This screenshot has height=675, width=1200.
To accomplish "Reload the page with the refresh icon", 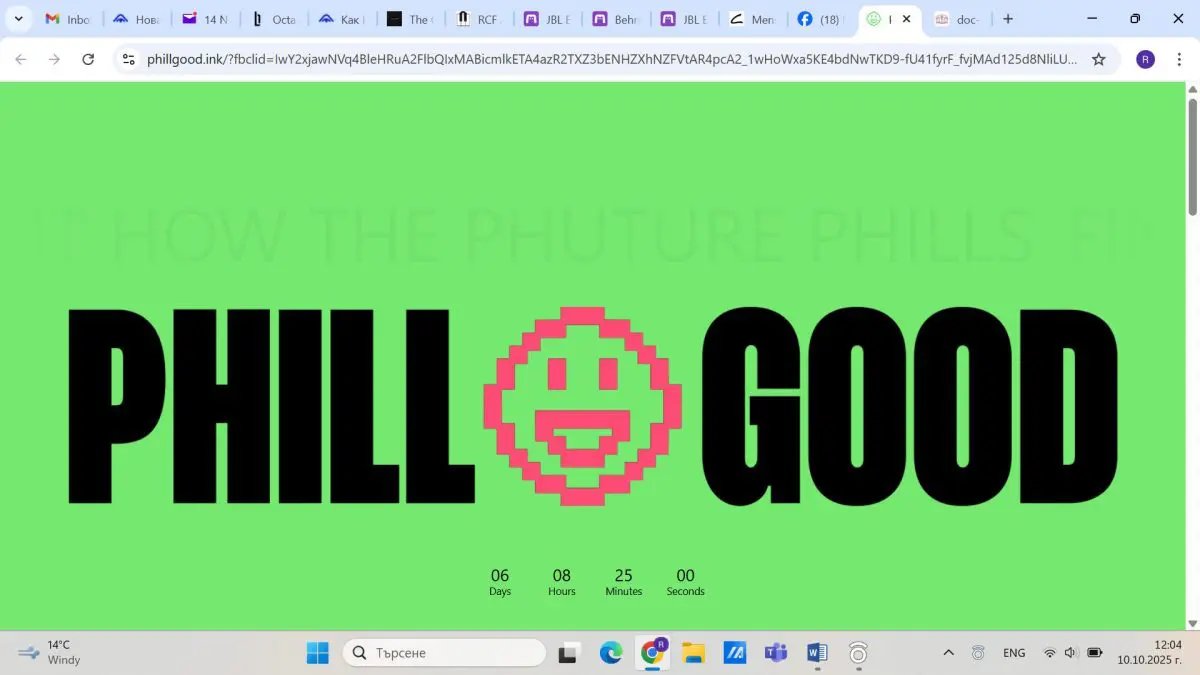I will point(88,59).
